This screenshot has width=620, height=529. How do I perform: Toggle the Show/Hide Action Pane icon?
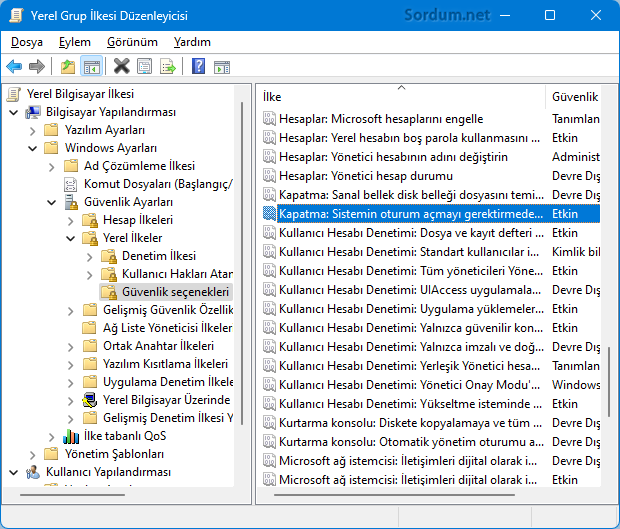click(x=222, y=67)
